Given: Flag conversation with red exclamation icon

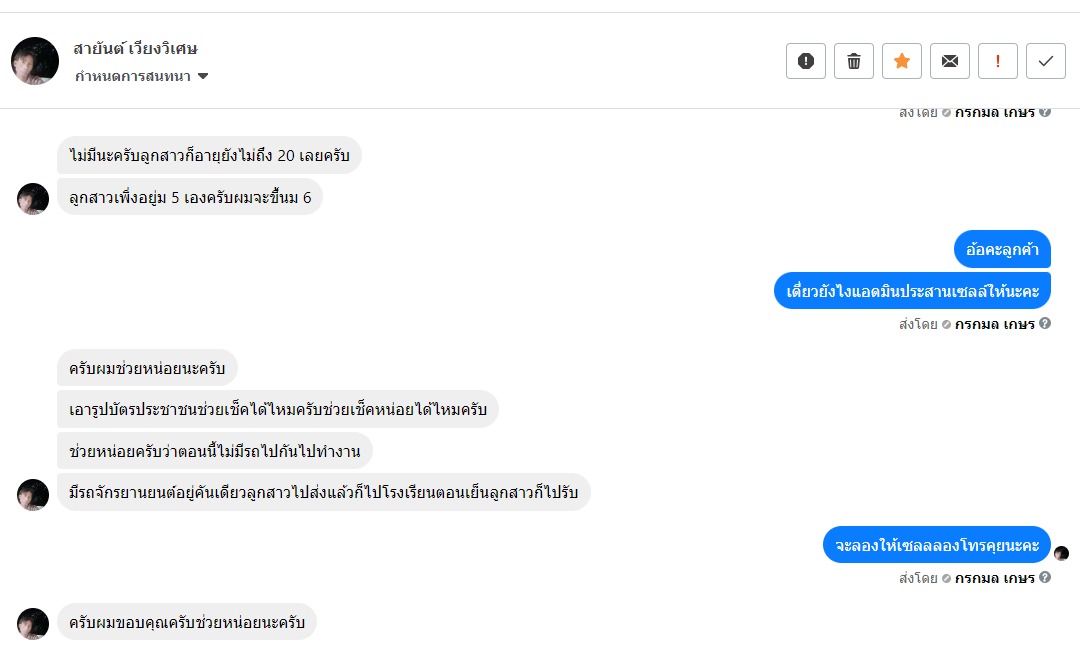Looking at the screenshot, I should click(x=998, y=61).
